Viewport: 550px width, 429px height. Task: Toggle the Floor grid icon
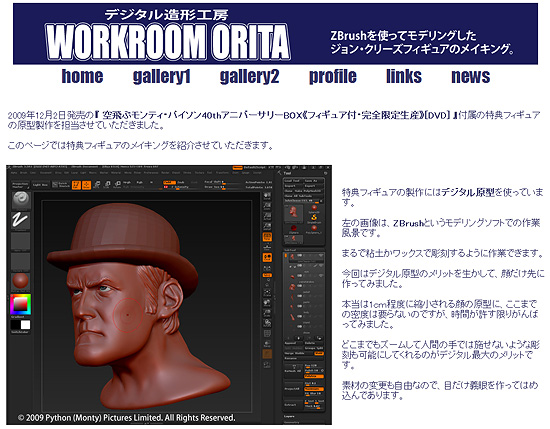pos(267,247)
